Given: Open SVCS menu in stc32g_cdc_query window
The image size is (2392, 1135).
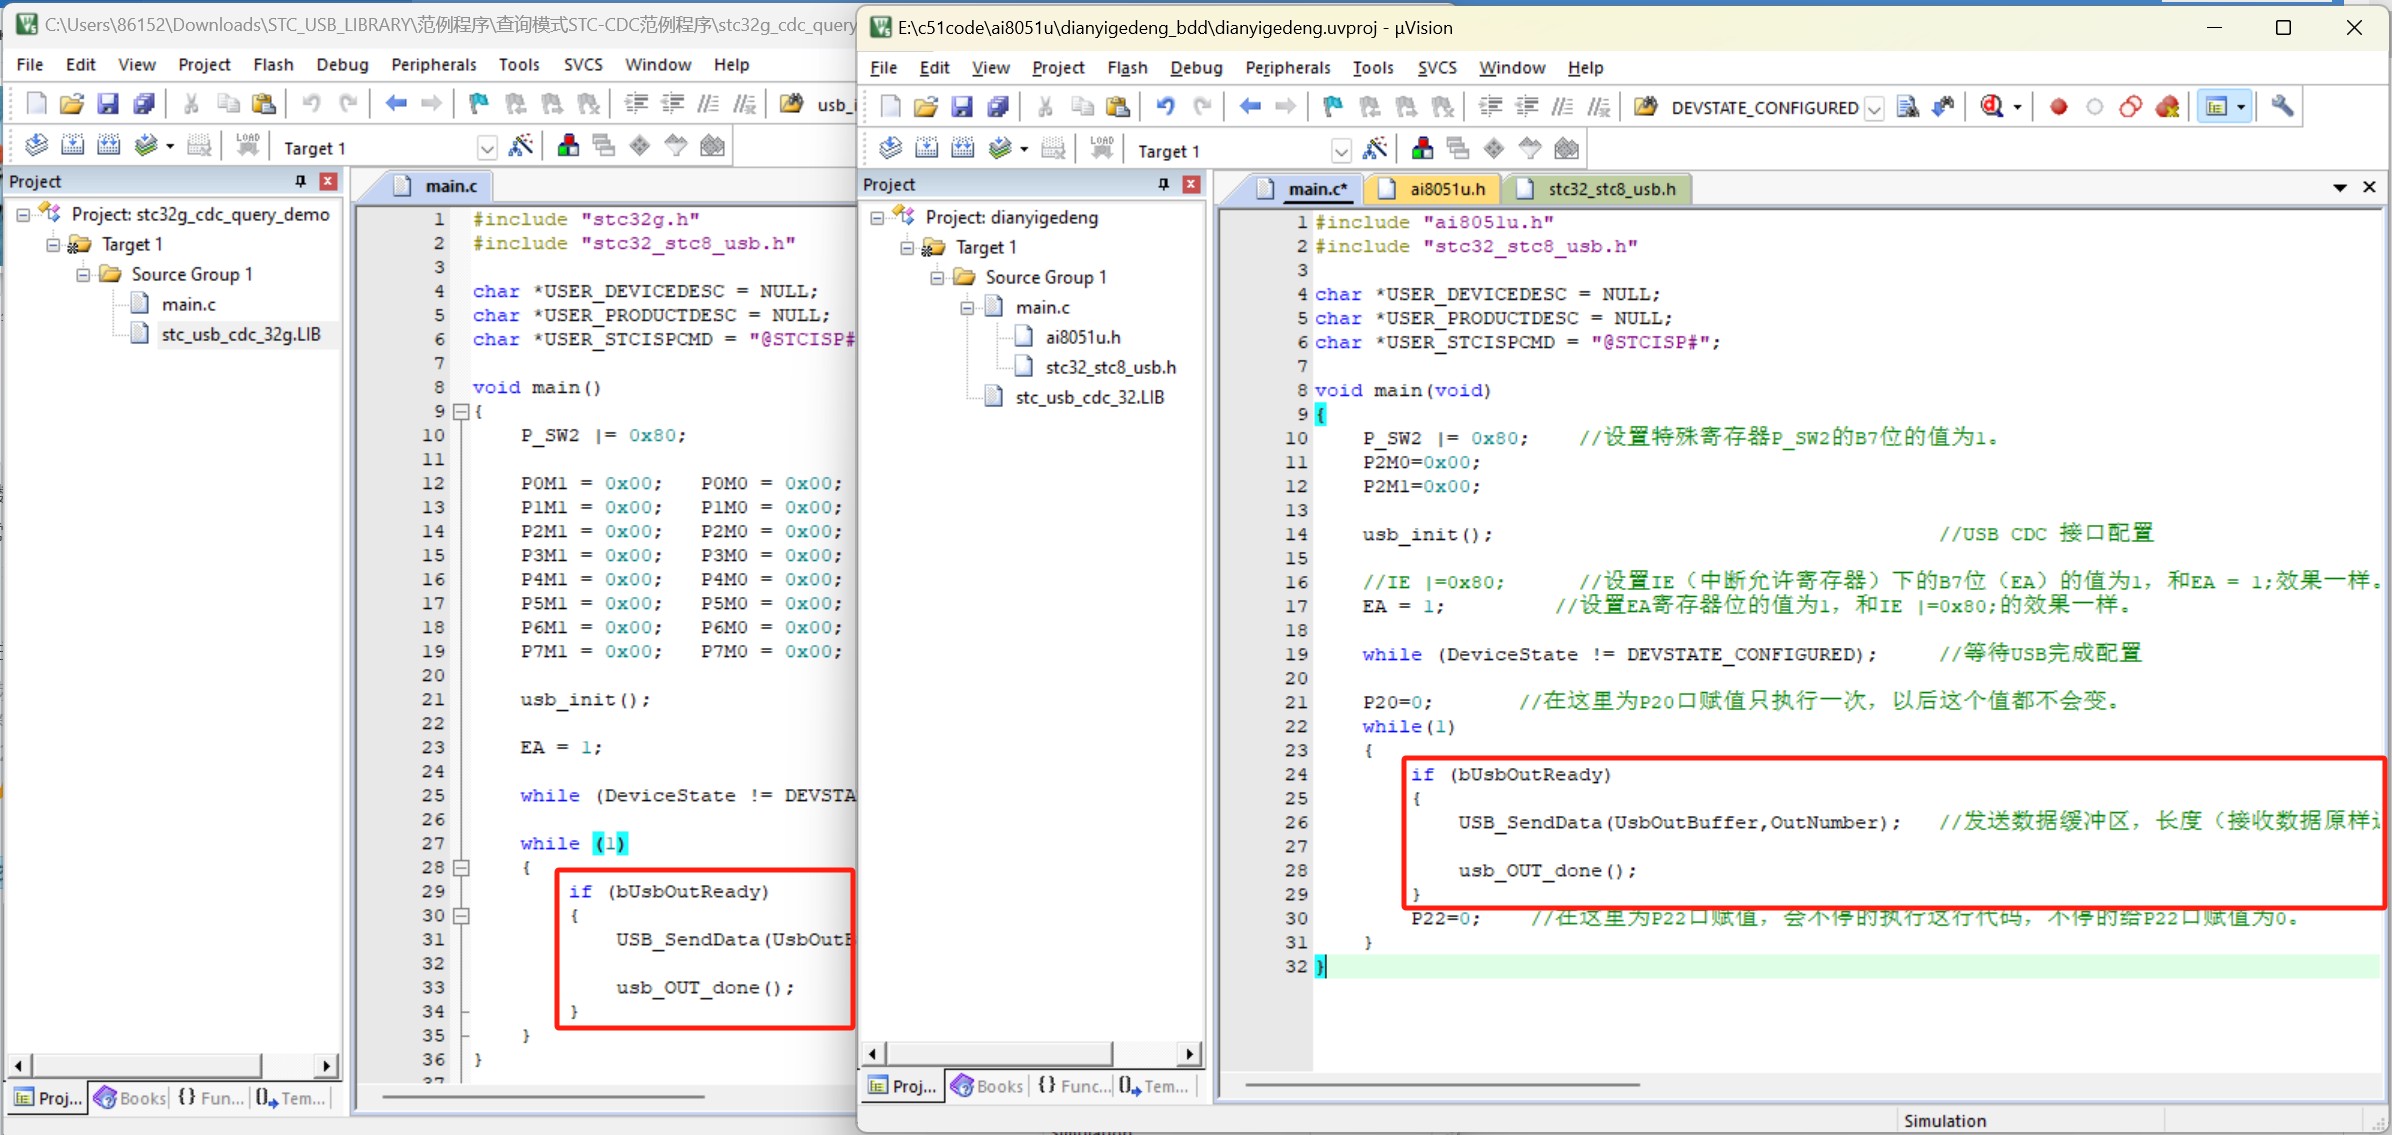Looking at the screenshot, I should point(583,64).
